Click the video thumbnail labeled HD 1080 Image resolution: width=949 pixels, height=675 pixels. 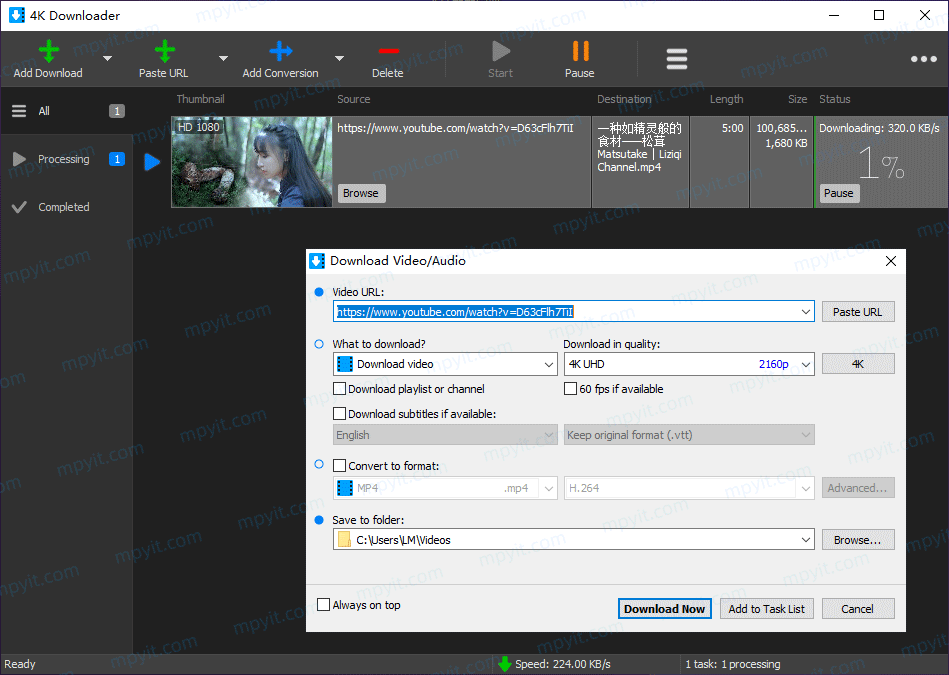pos(252,162)
